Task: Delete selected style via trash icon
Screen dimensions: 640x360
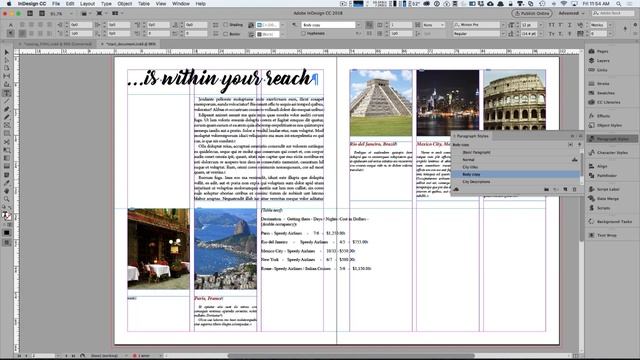Action: point(574,189)
